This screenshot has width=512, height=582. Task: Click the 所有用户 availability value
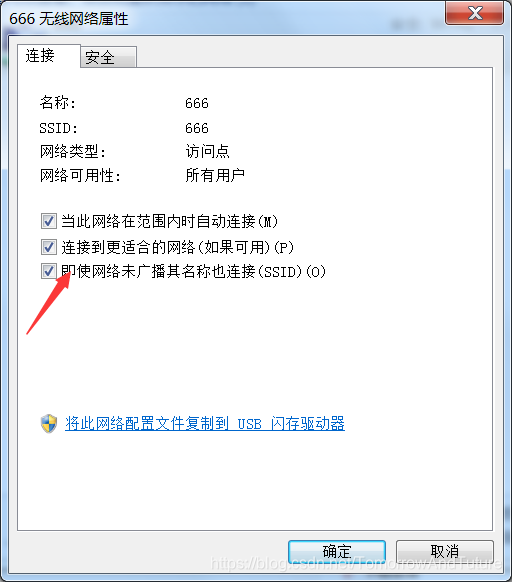215,175
